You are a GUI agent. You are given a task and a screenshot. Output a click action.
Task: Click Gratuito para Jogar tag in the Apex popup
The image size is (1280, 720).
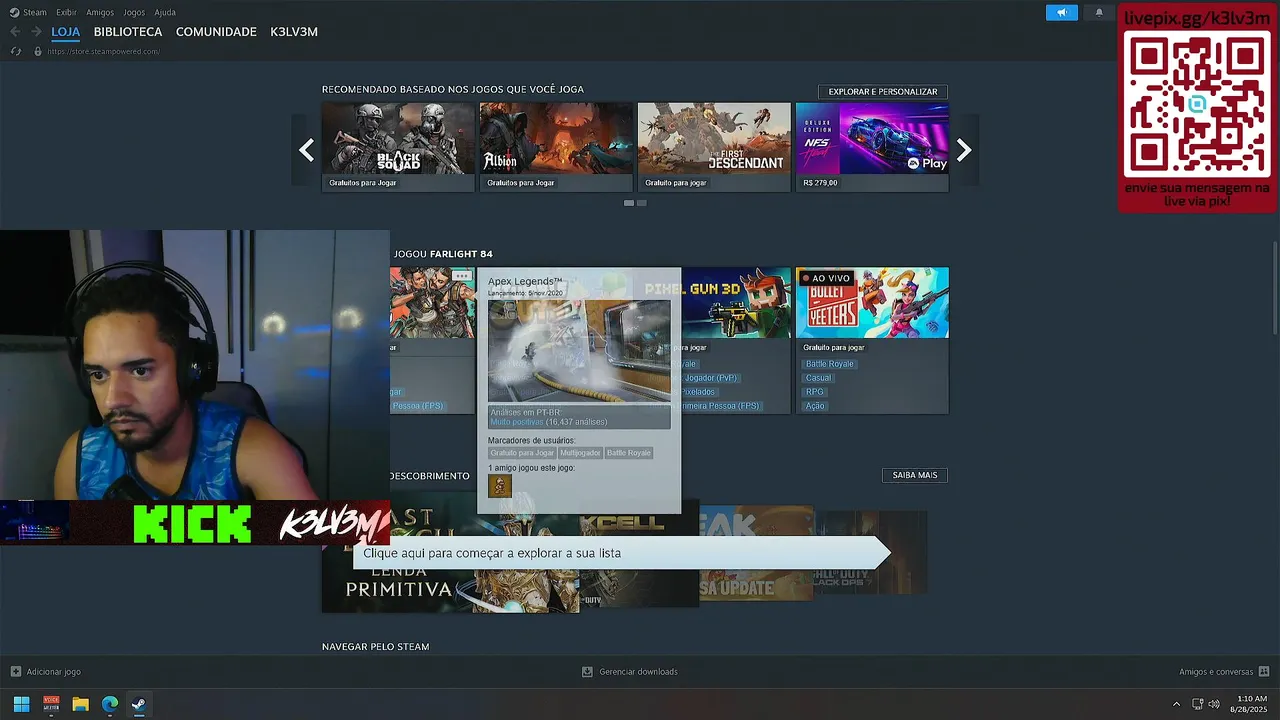(522, 453)
